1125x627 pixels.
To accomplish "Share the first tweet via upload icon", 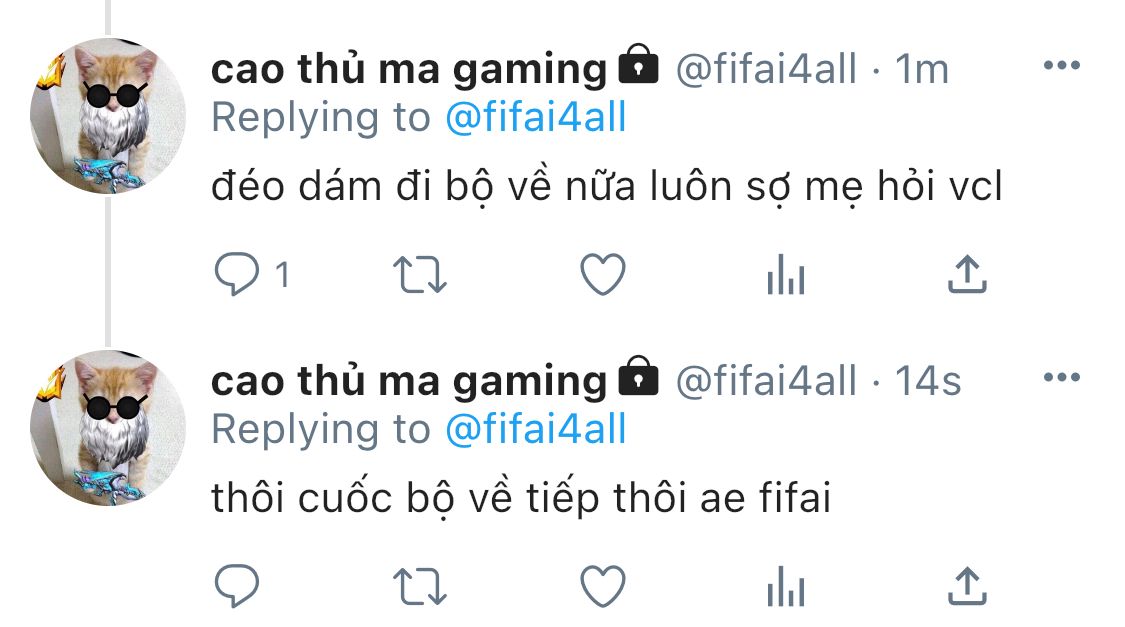I will pyautogui.click(x=967, y=274).
